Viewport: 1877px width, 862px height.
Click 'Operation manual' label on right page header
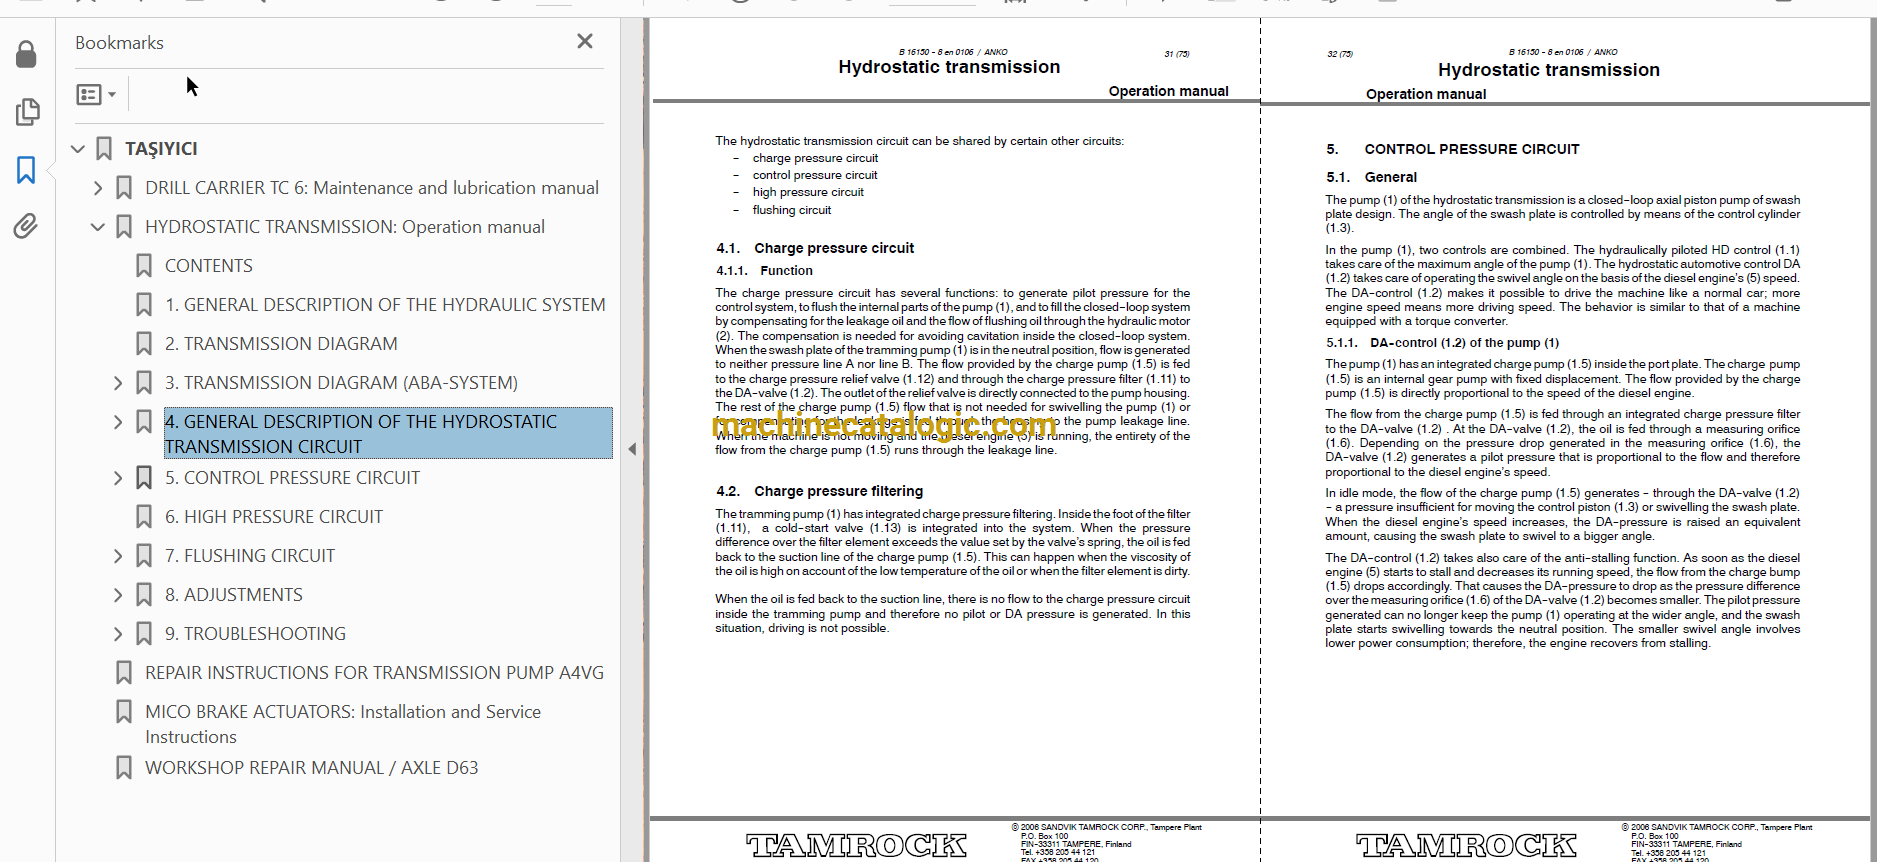click(1426, 94)
